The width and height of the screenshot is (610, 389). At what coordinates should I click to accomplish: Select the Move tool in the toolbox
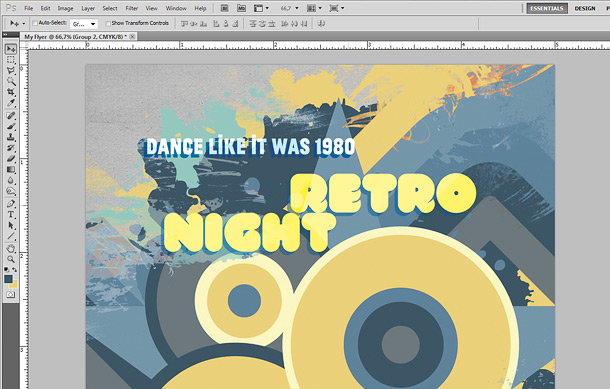pos(11,49)
